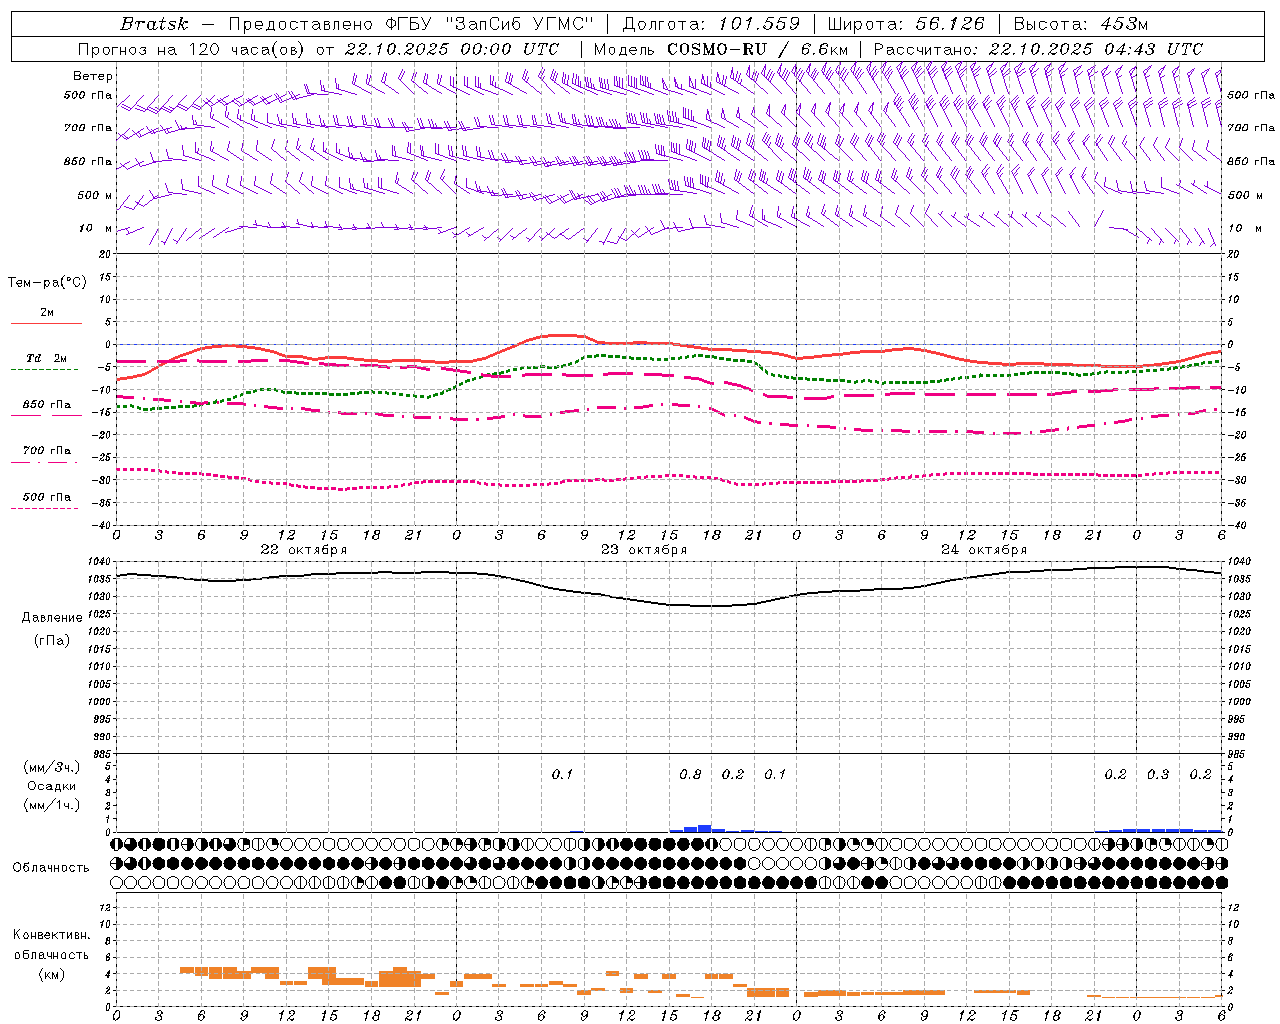Click the "Тем-ра(°C)" temperature axis title
Image resolution: width=1280 pixels, height=1024 pixels.
47,283
